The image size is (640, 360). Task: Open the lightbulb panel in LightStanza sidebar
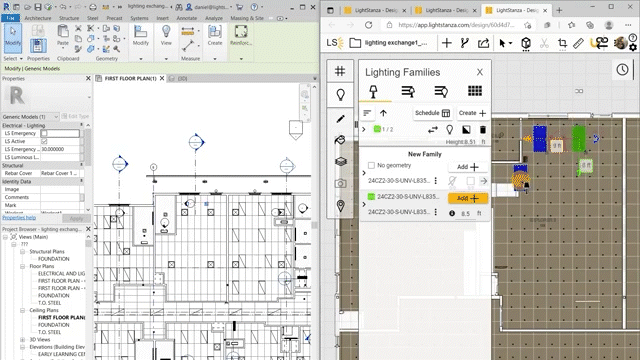tap(340, 95)
